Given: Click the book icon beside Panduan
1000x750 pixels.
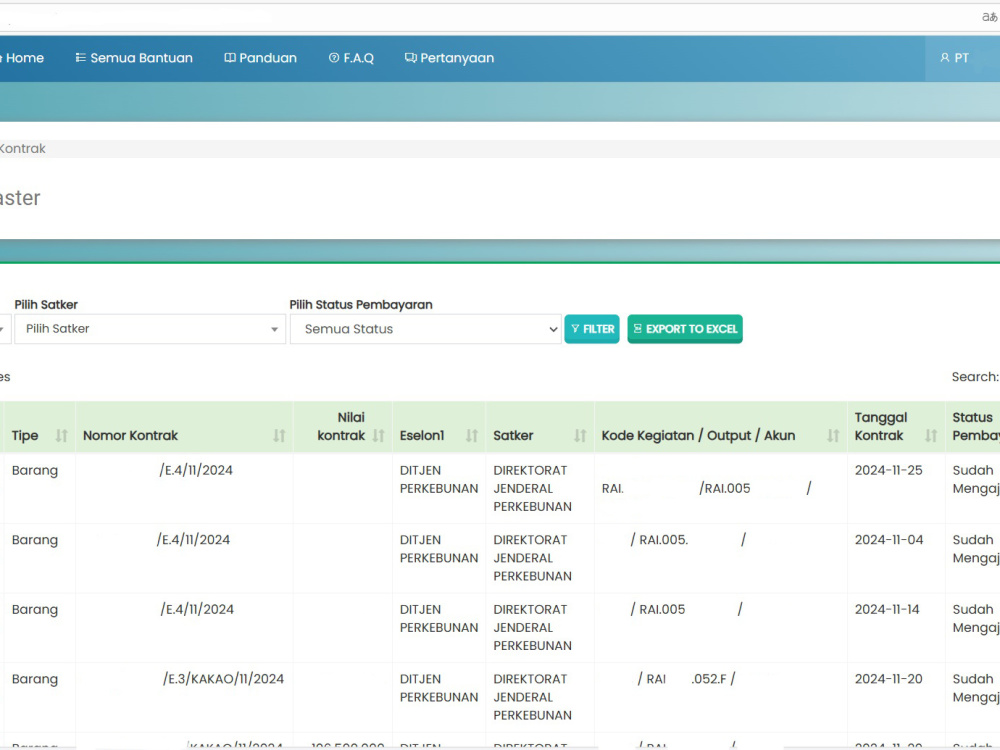Looking at the screenshot, I should [230, 58].
